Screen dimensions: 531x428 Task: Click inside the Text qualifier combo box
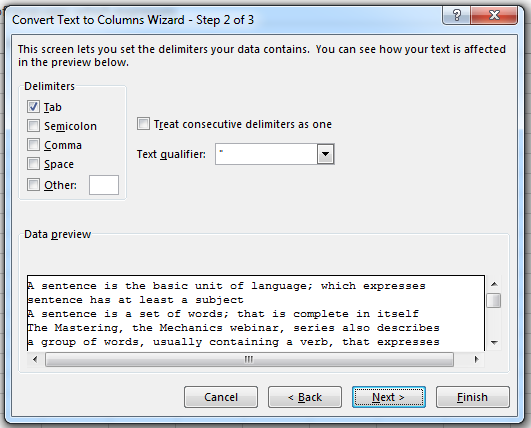coord(266,154)
